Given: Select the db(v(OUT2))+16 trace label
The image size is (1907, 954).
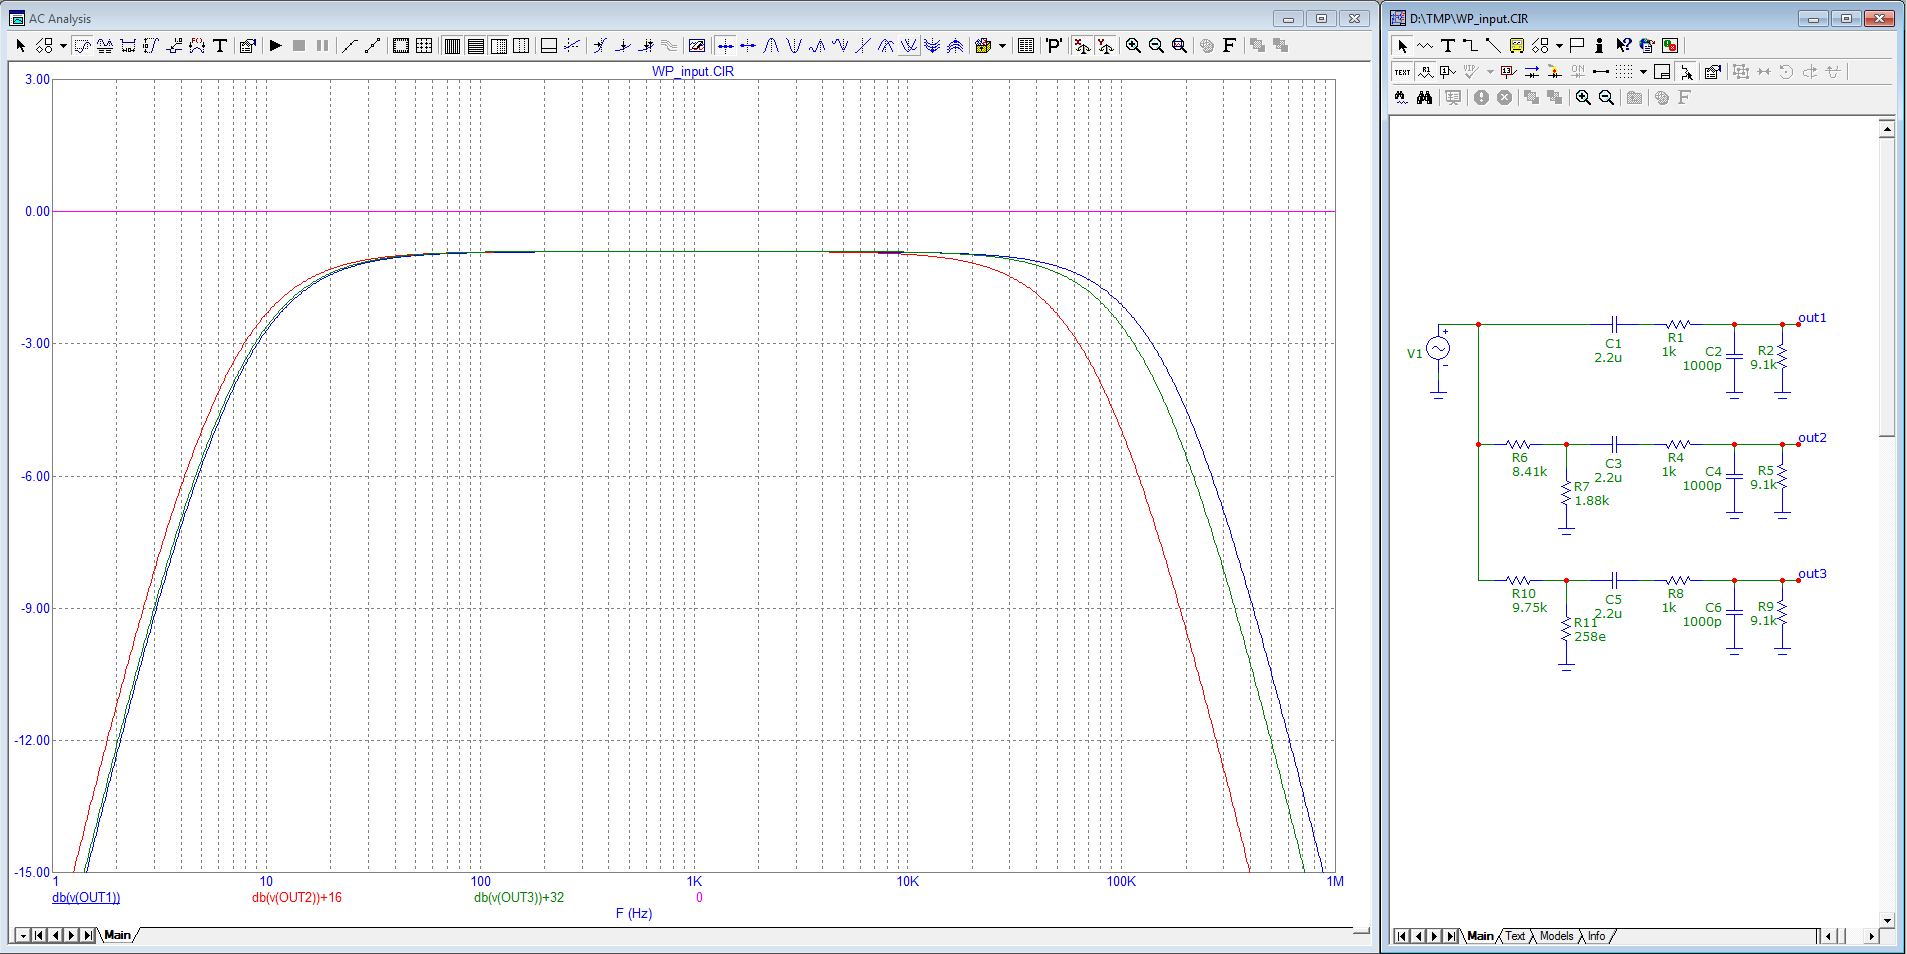Looking at the screenshot, I should coord(297,897).
